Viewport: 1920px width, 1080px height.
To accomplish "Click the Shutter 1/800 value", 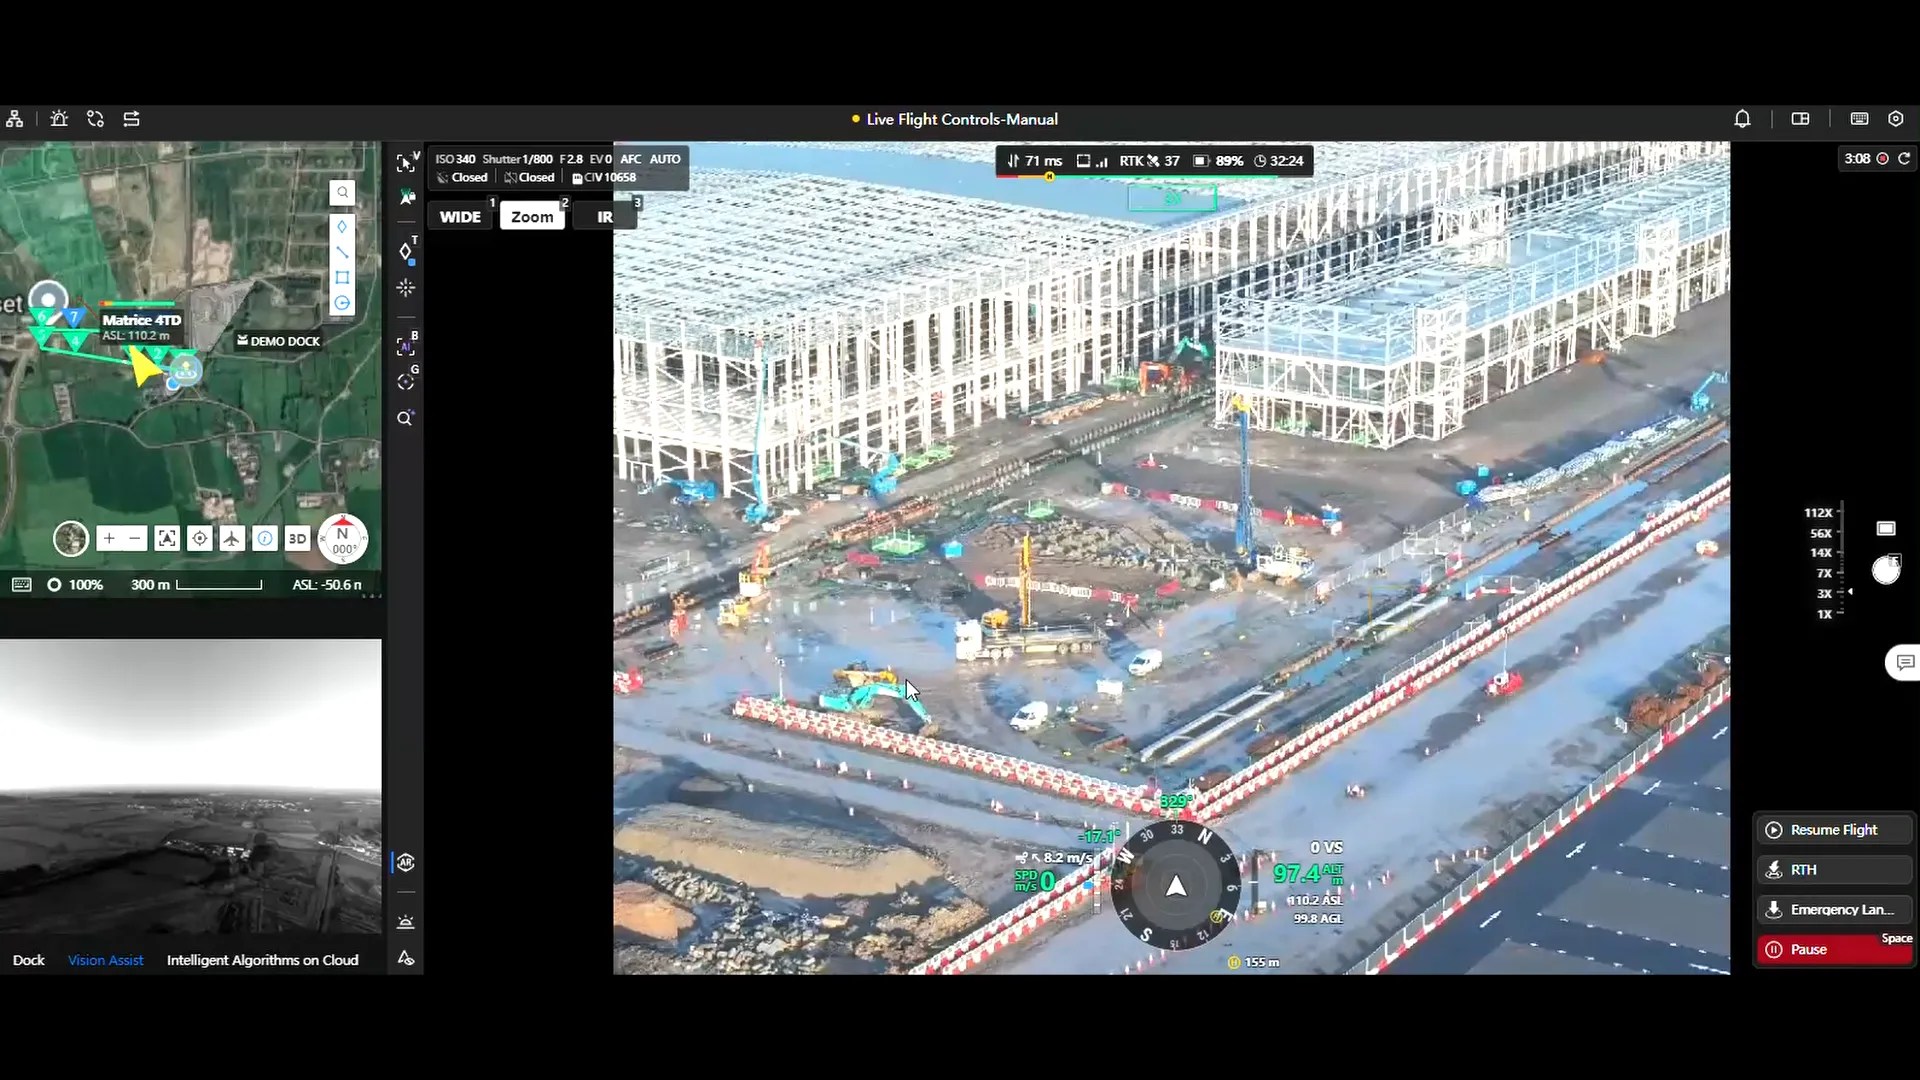I will [517, 159].
